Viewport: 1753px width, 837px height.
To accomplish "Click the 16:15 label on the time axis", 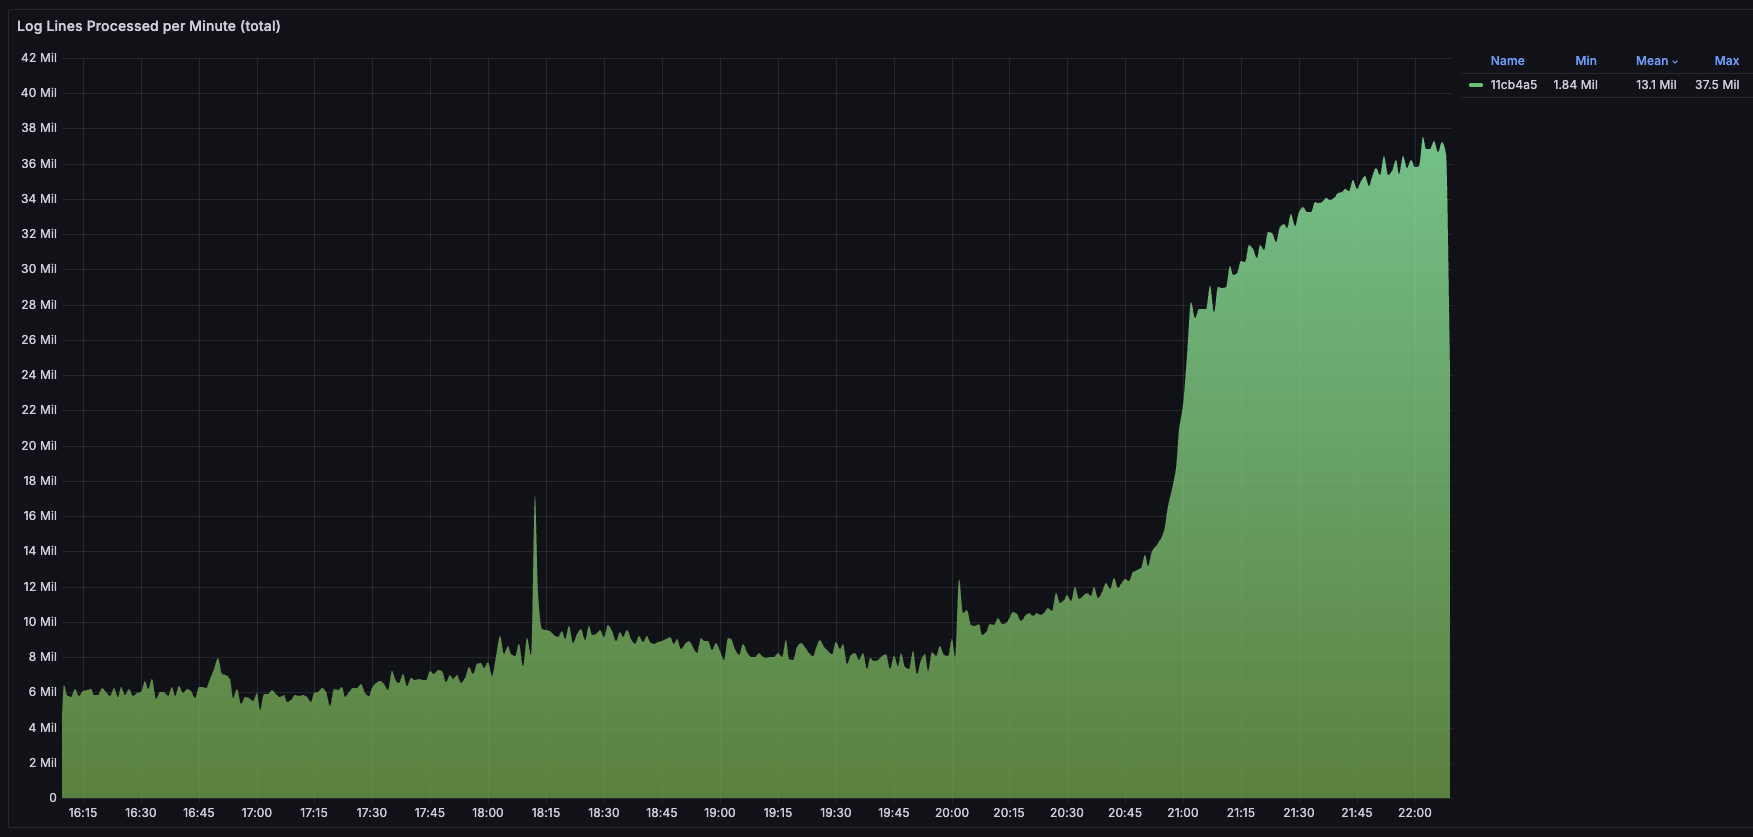I will (x=83, y=813).
